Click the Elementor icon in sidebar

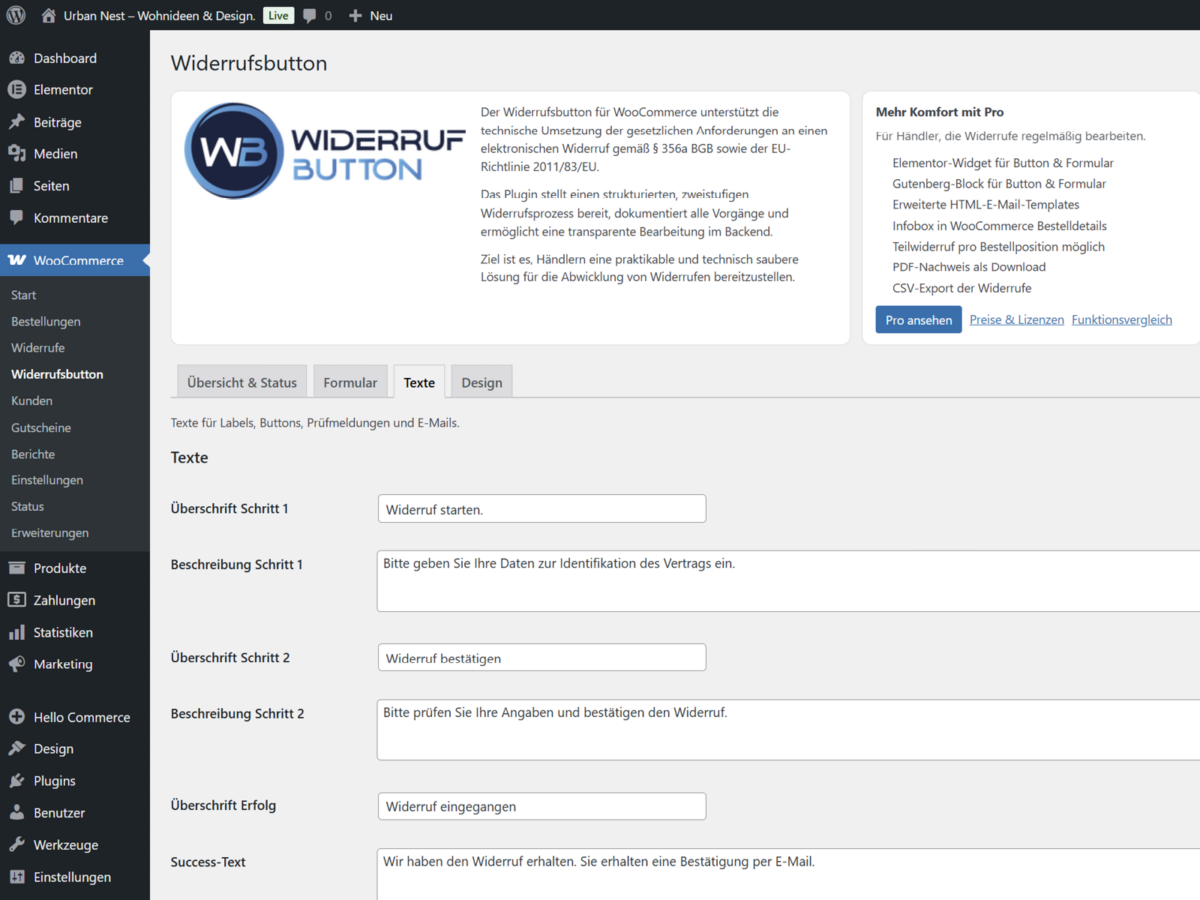pos(17,90)
